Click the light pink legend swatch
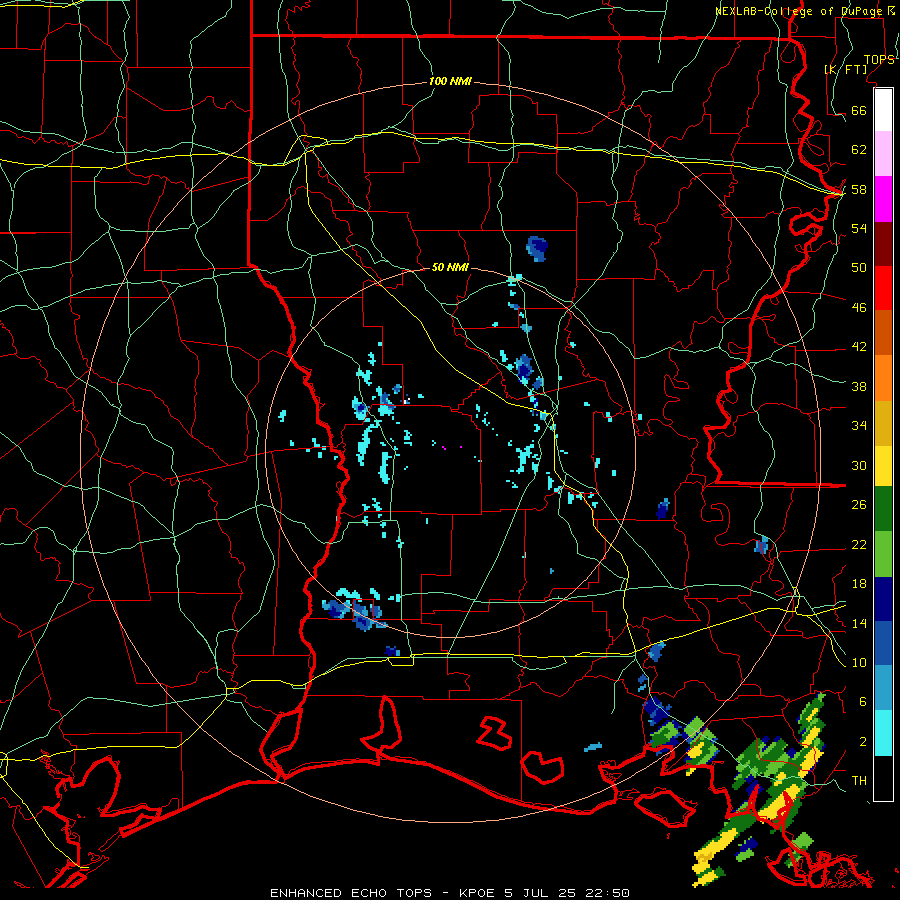The width and height of the screenshot is (900, 900). (883, 154)
